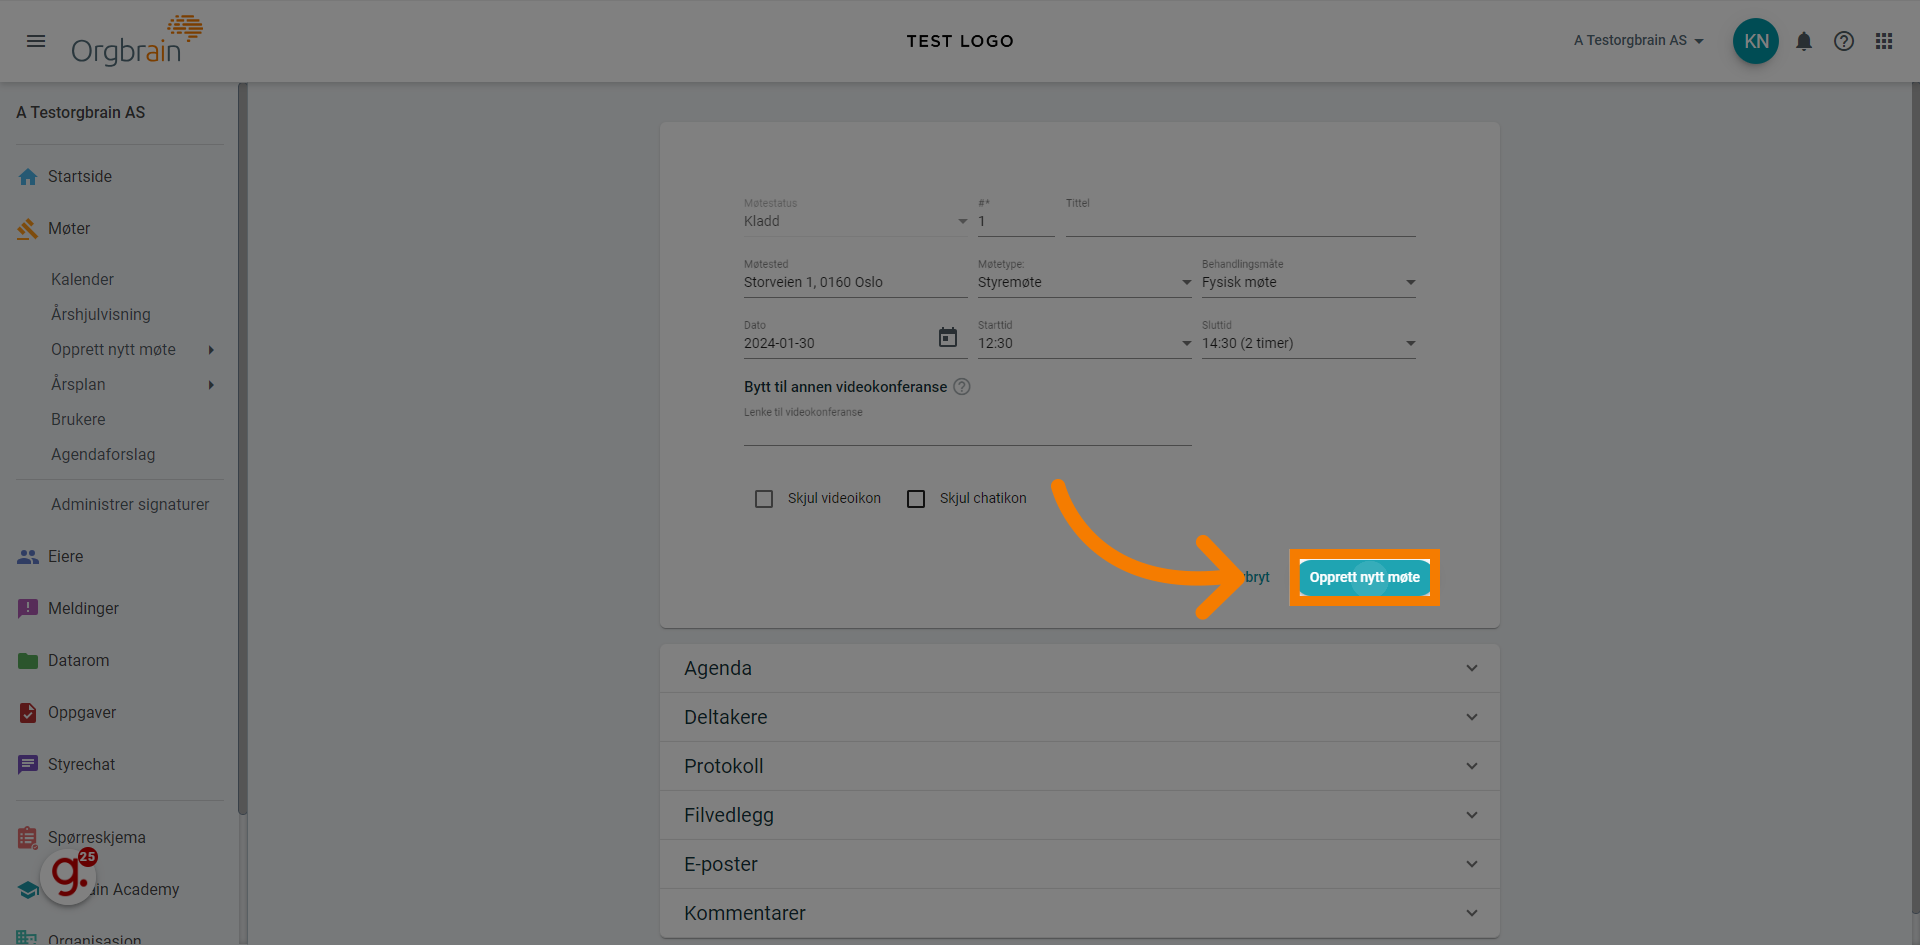Open Brukere in sidebar
Image resolution: width=1920 pixels, height=945 pixels.
coord(78,419)
